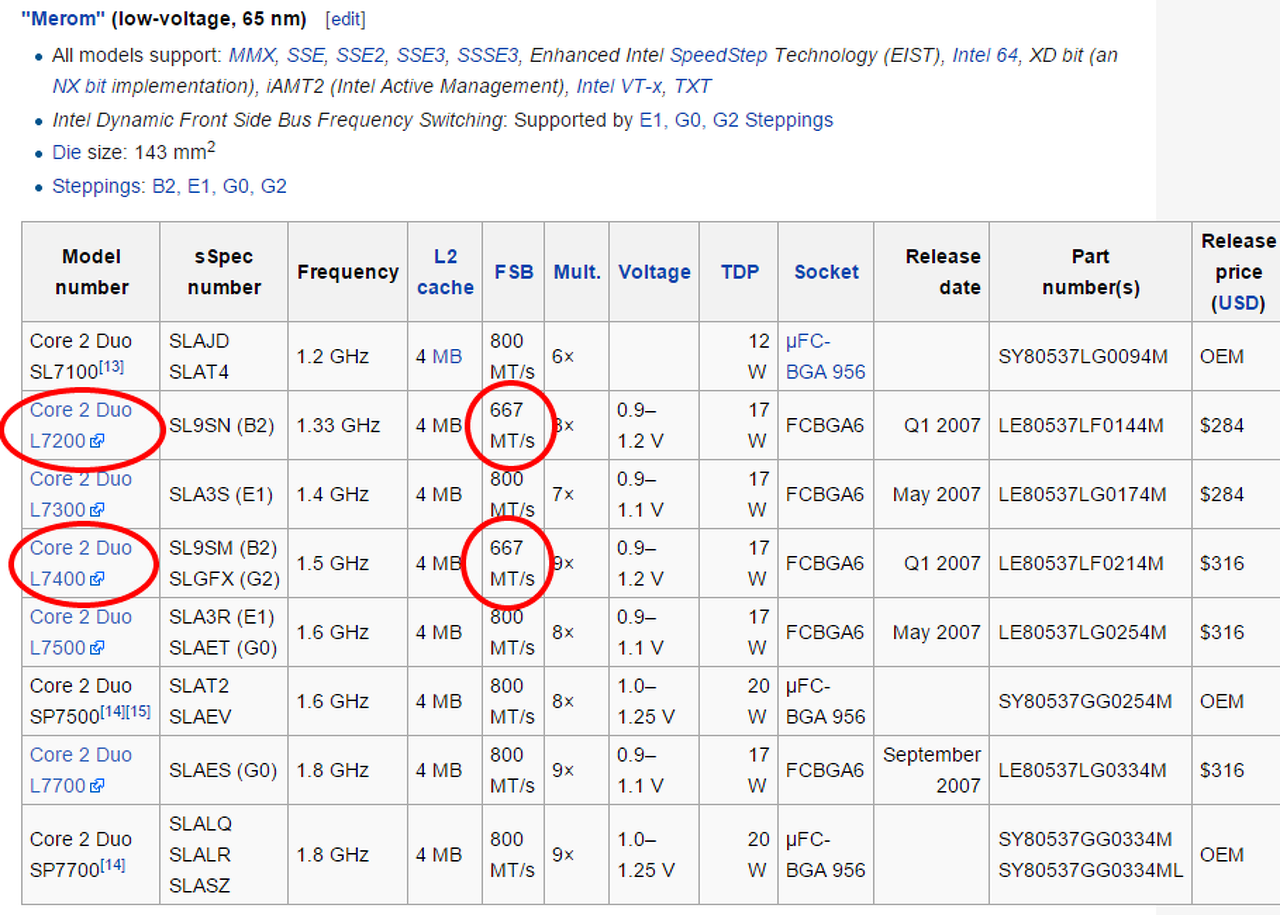Open μFC-BGA 956 link in the SP7700 row
Screen dimensions: 1280x915
(x=826, y=855)
